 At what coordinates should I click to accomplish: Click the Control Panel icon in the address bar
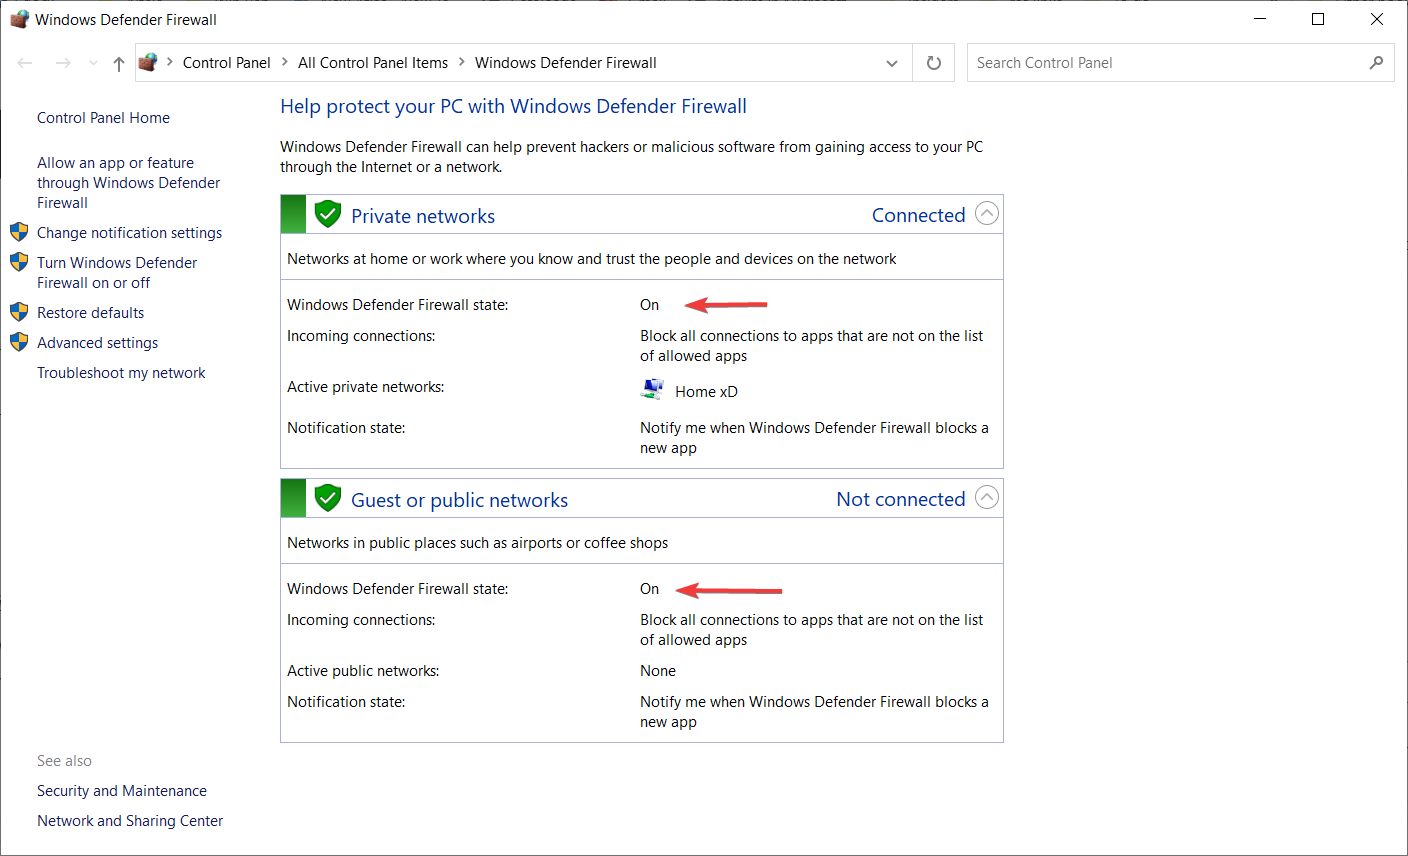point(148,62)
